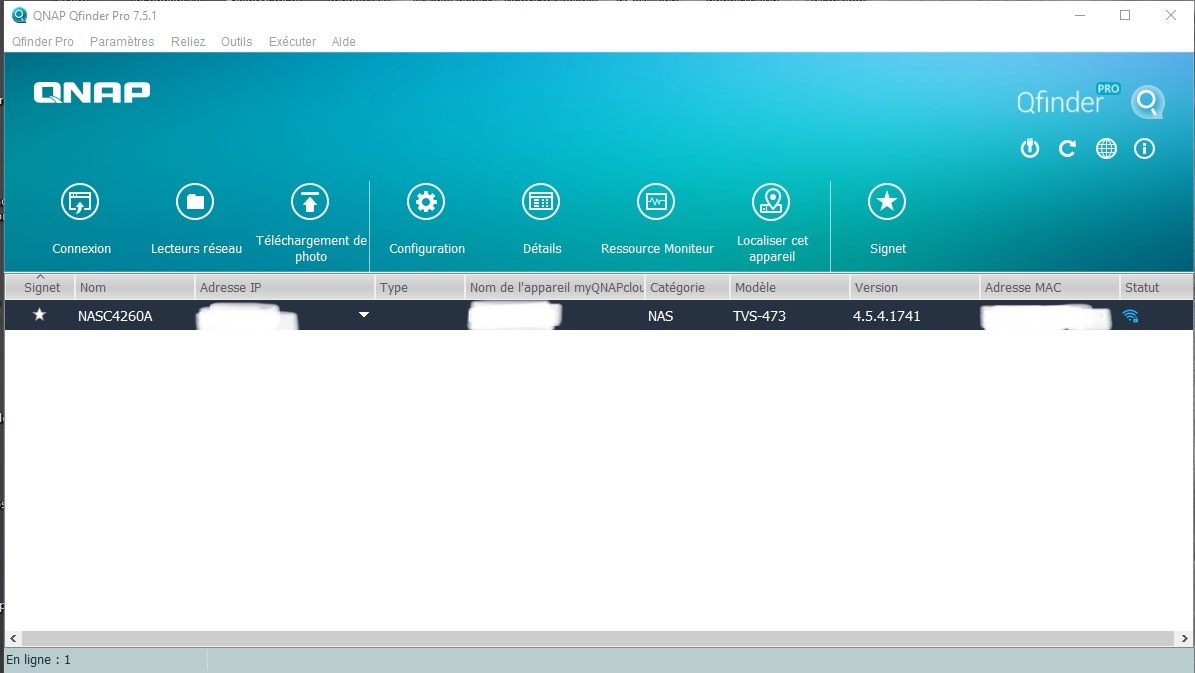Viewport: 1195px width, 673px height.
Task: Sort by the Adresse IP column header
Action: click(284, 287)
